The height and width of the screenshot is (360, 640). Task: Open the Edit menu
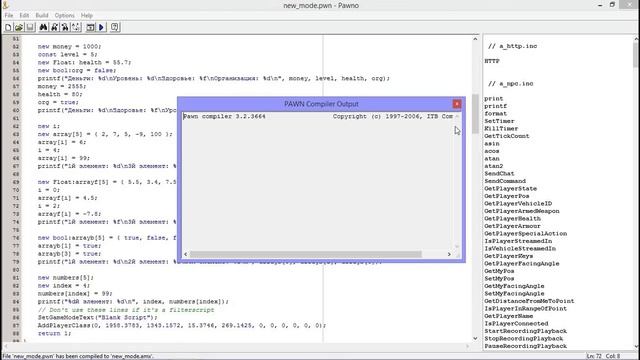[x=24, y=16]
